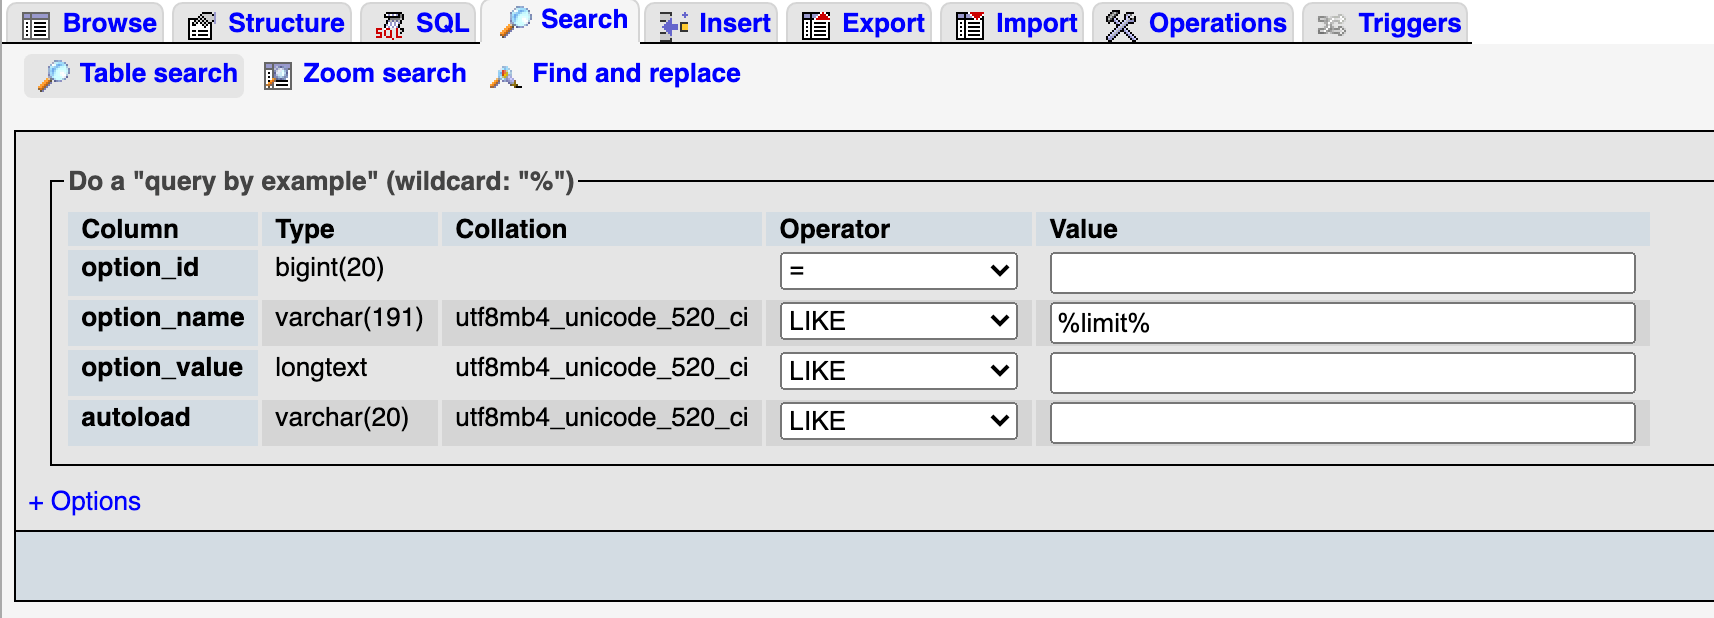Expand the + Options section
This screenshot has height=618, width=1714.
(85, 501)
